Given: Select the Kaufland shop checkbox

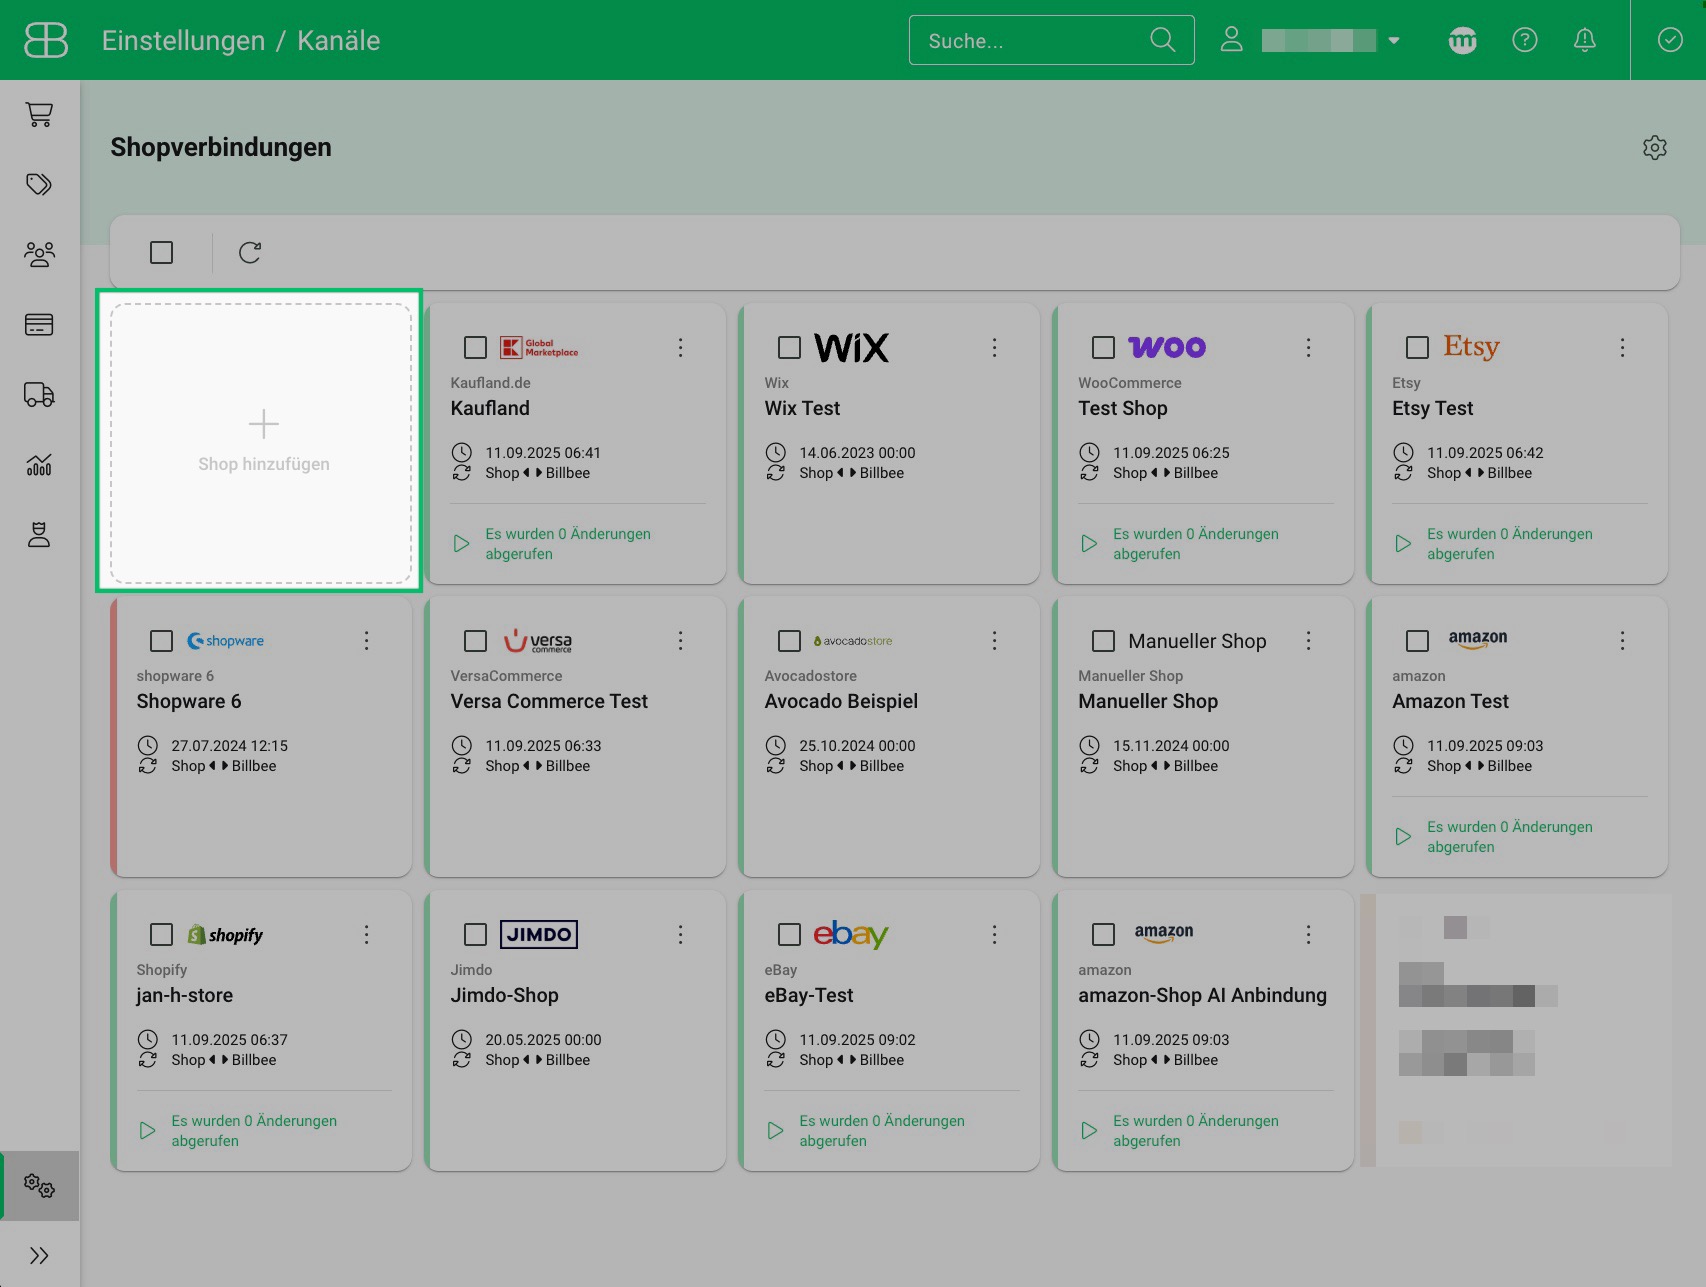Looking at the screenshot, I should [475, 347].
